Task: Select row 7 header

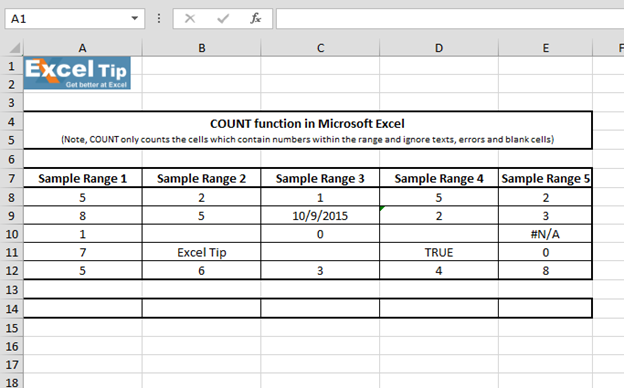Action: coord(12,178)
